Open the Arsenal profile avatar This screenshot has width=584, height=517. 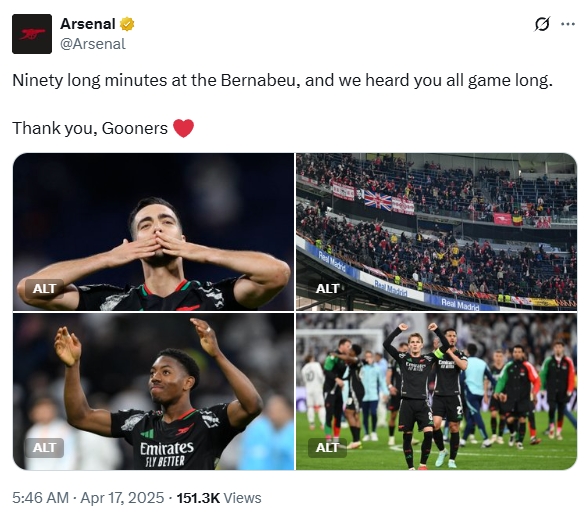32,34
